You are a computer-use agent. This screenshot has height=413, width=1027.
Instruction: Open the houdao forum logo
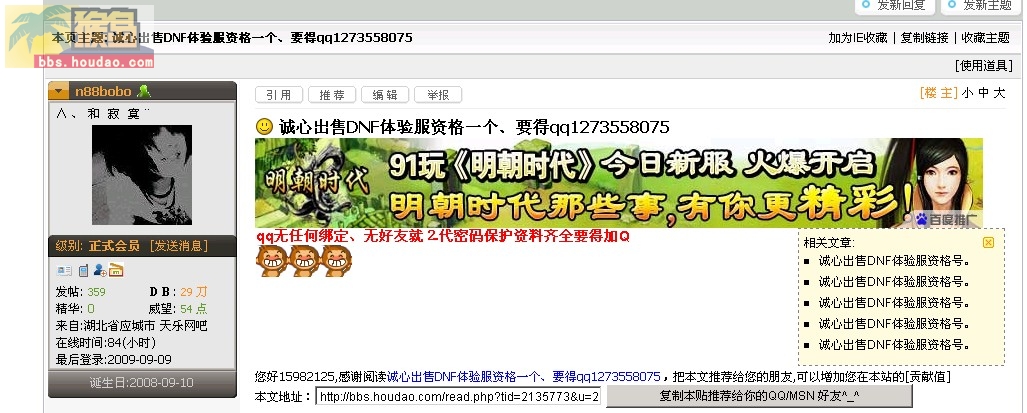[x=80, y=37]
